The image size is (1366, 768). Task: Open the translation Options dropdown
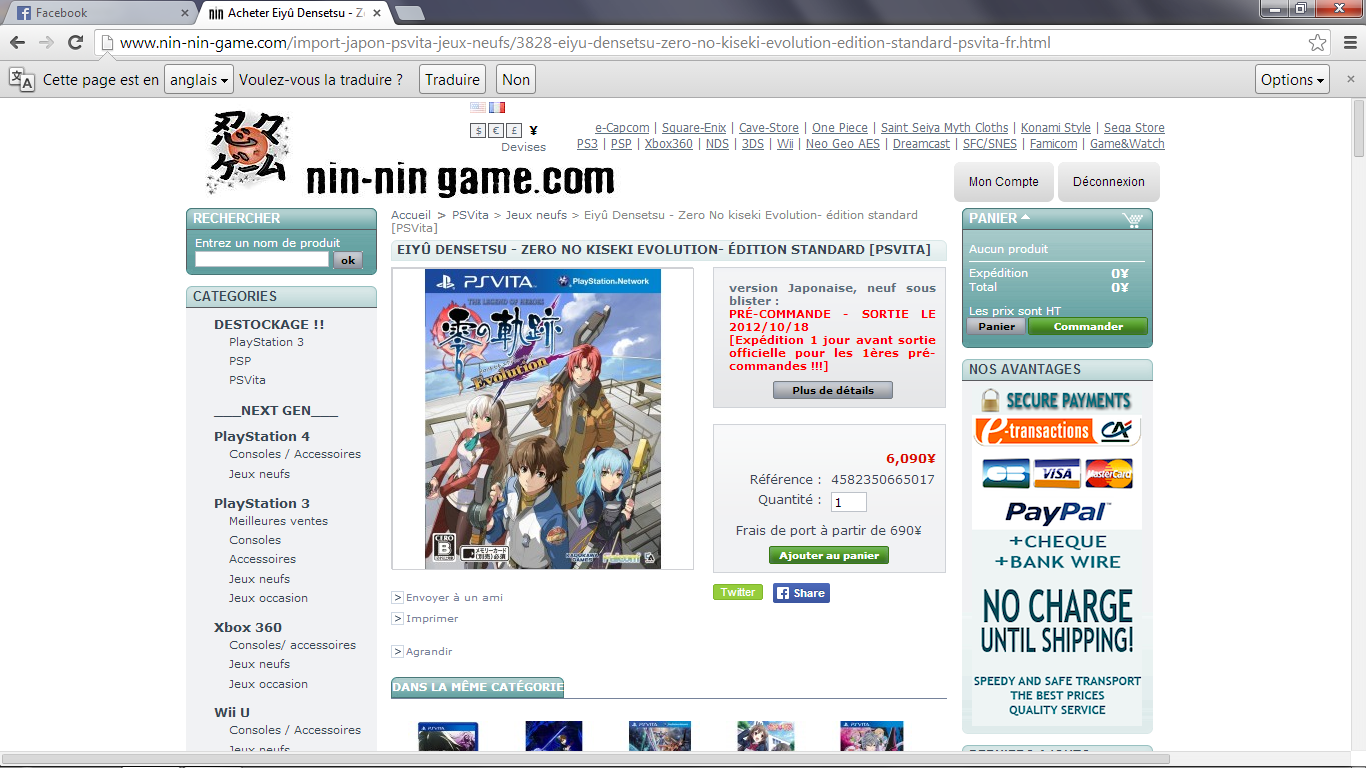click(1292, 80)
